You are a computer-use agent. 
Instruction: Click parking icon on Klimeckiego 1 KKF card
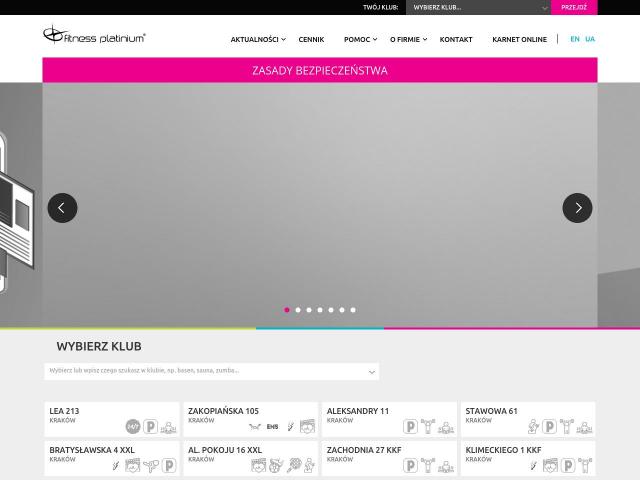tap(567, 465)
